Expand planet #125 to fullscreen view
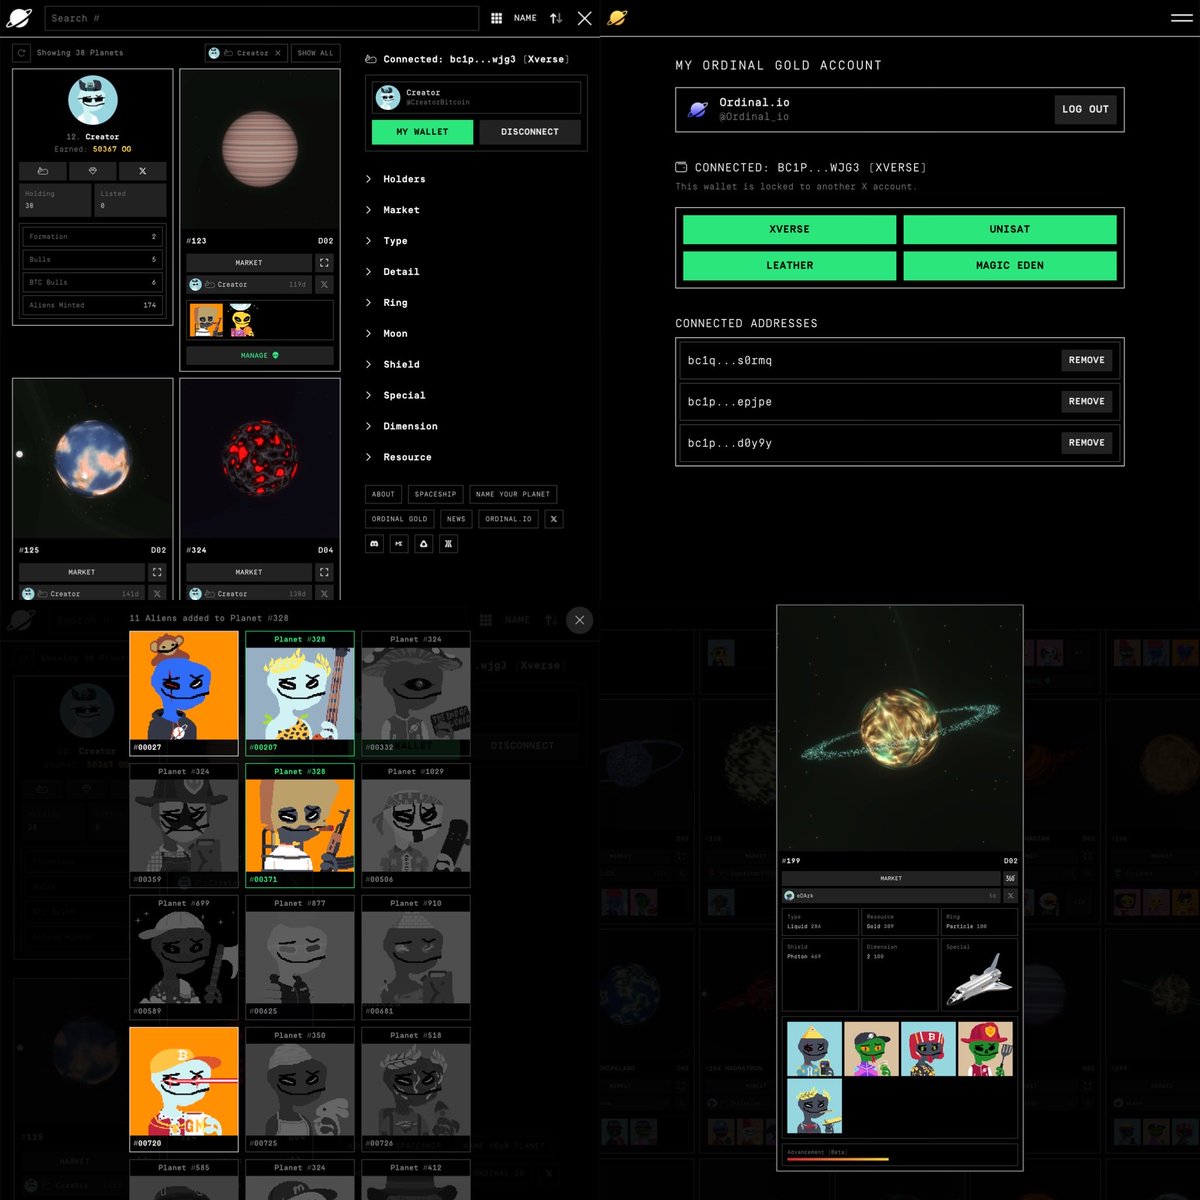Viewport: 1200px width, 1200px height. click(x=157, y=572)
